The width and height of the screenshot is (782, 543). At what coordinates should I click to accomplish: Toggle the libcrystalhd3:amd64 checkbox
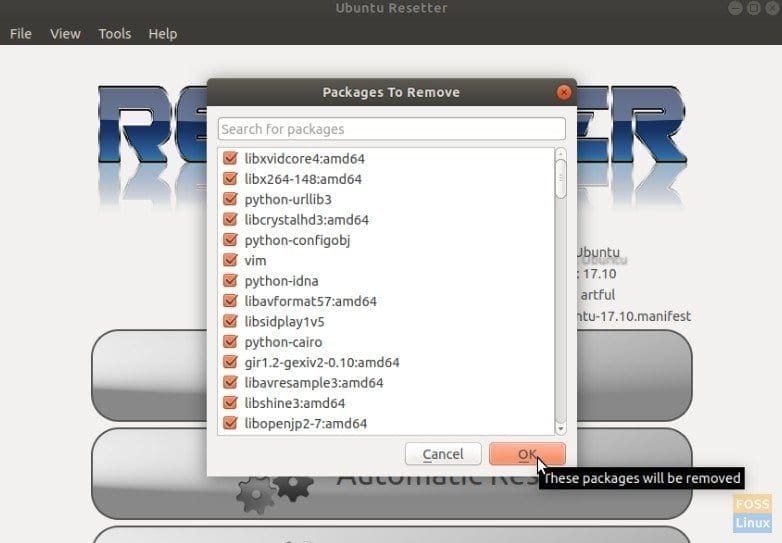(230, 219)
